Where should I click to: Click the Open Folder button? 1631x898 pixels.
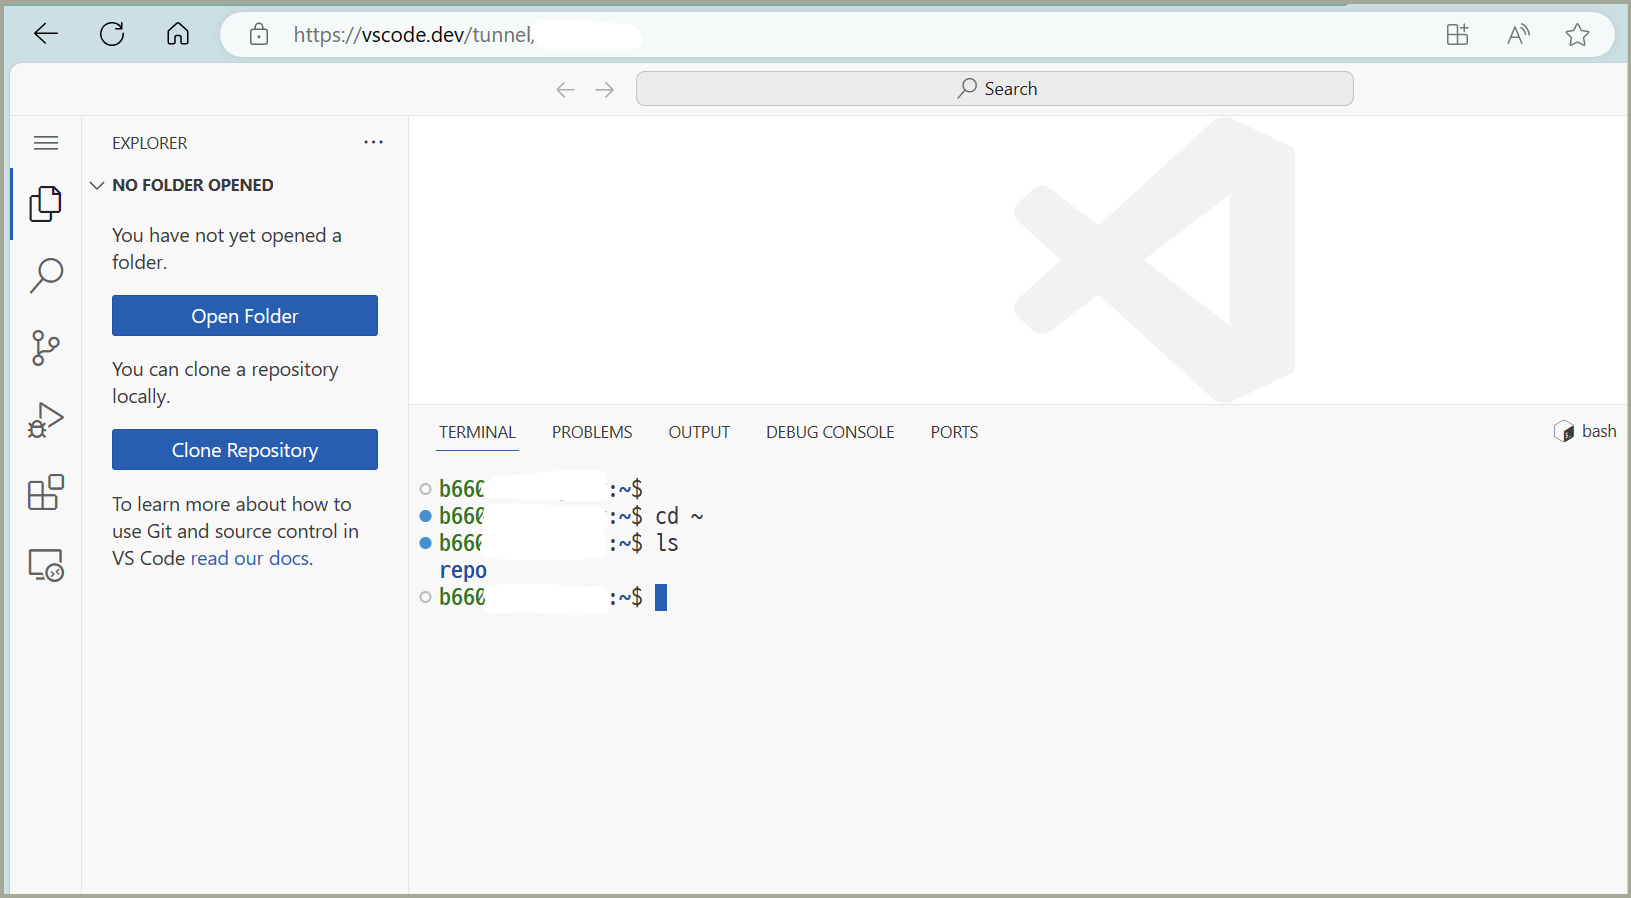[x=245, y=316]
